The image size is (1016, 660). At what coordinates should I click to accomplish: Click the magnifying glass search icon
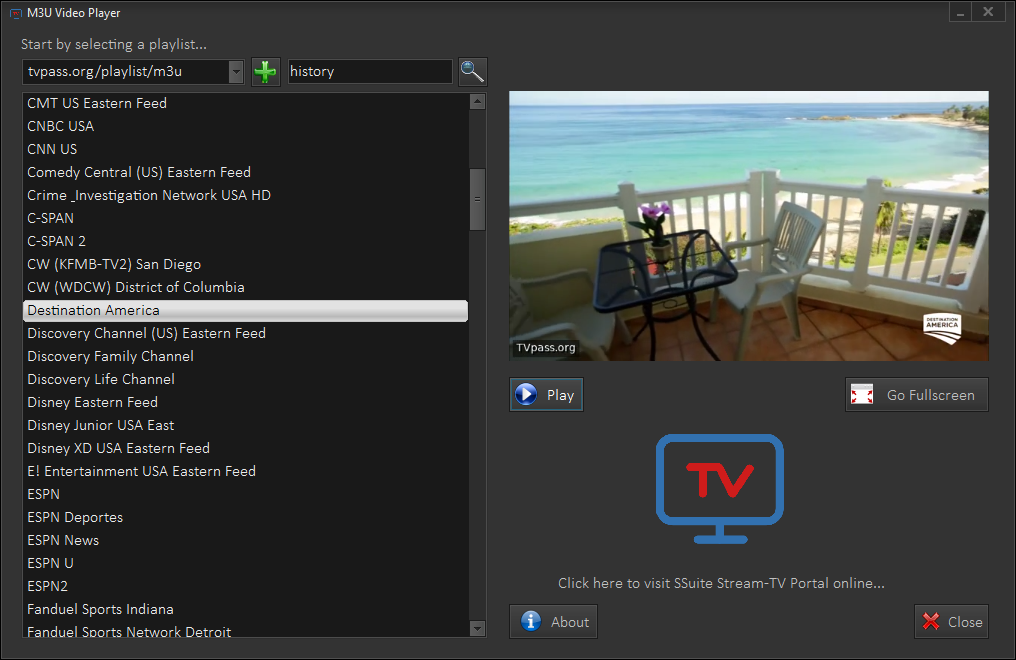[x=472, y=72]
